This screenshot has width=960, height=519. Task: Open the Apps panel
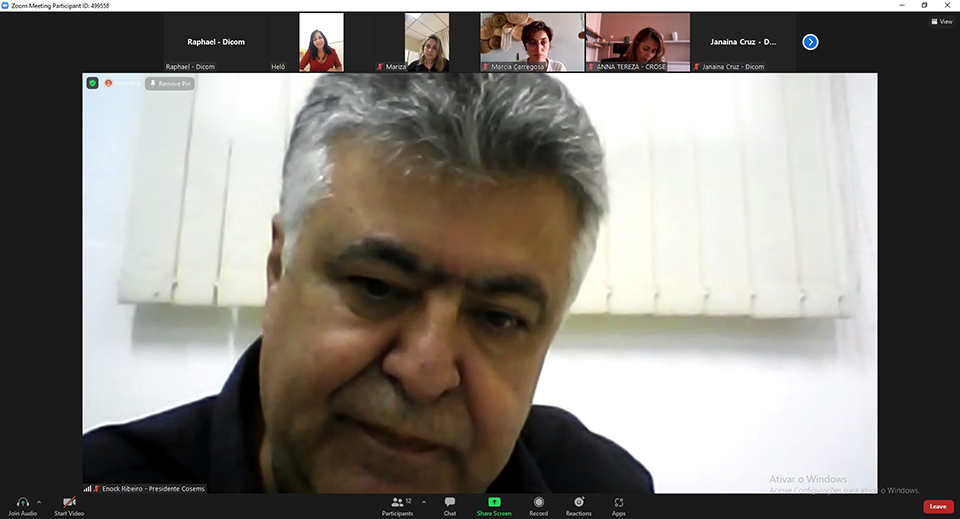click(x=619, y=502)
